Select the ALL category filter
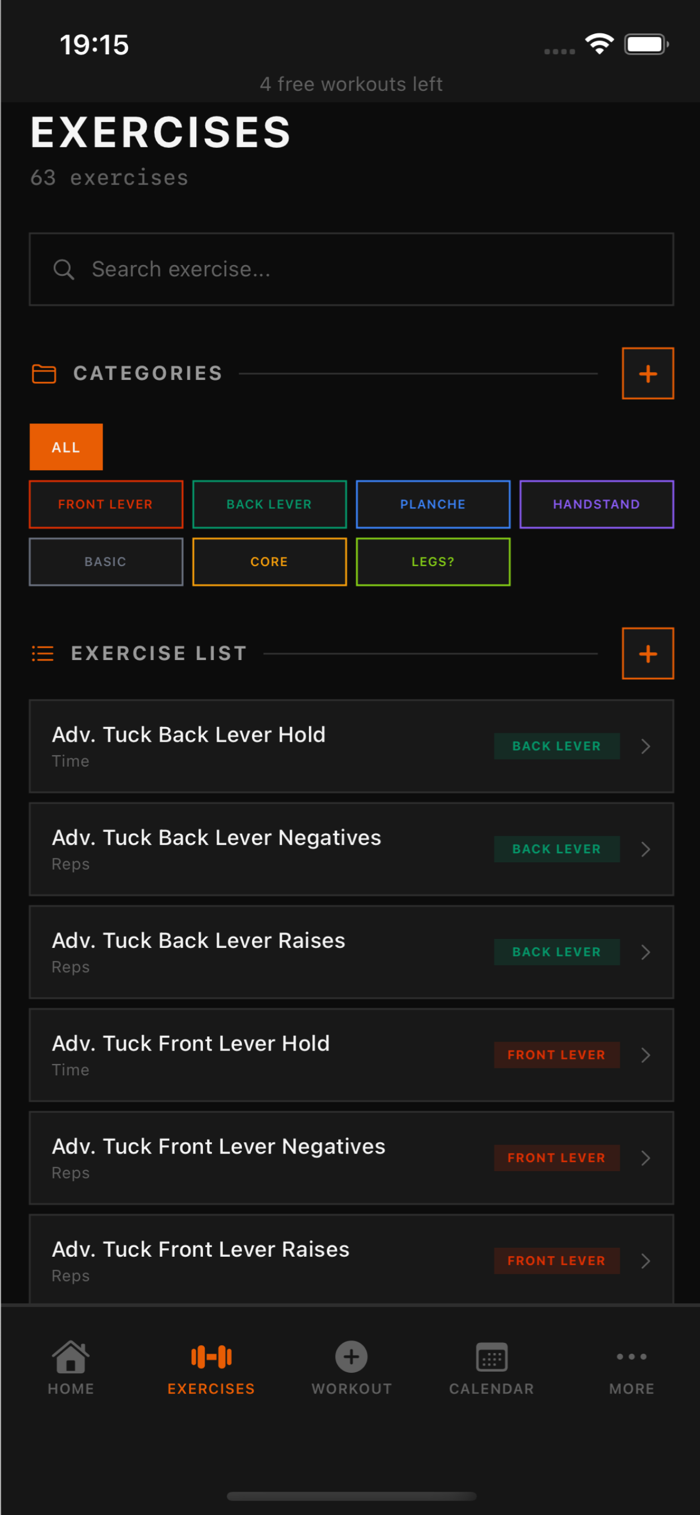 66,447
